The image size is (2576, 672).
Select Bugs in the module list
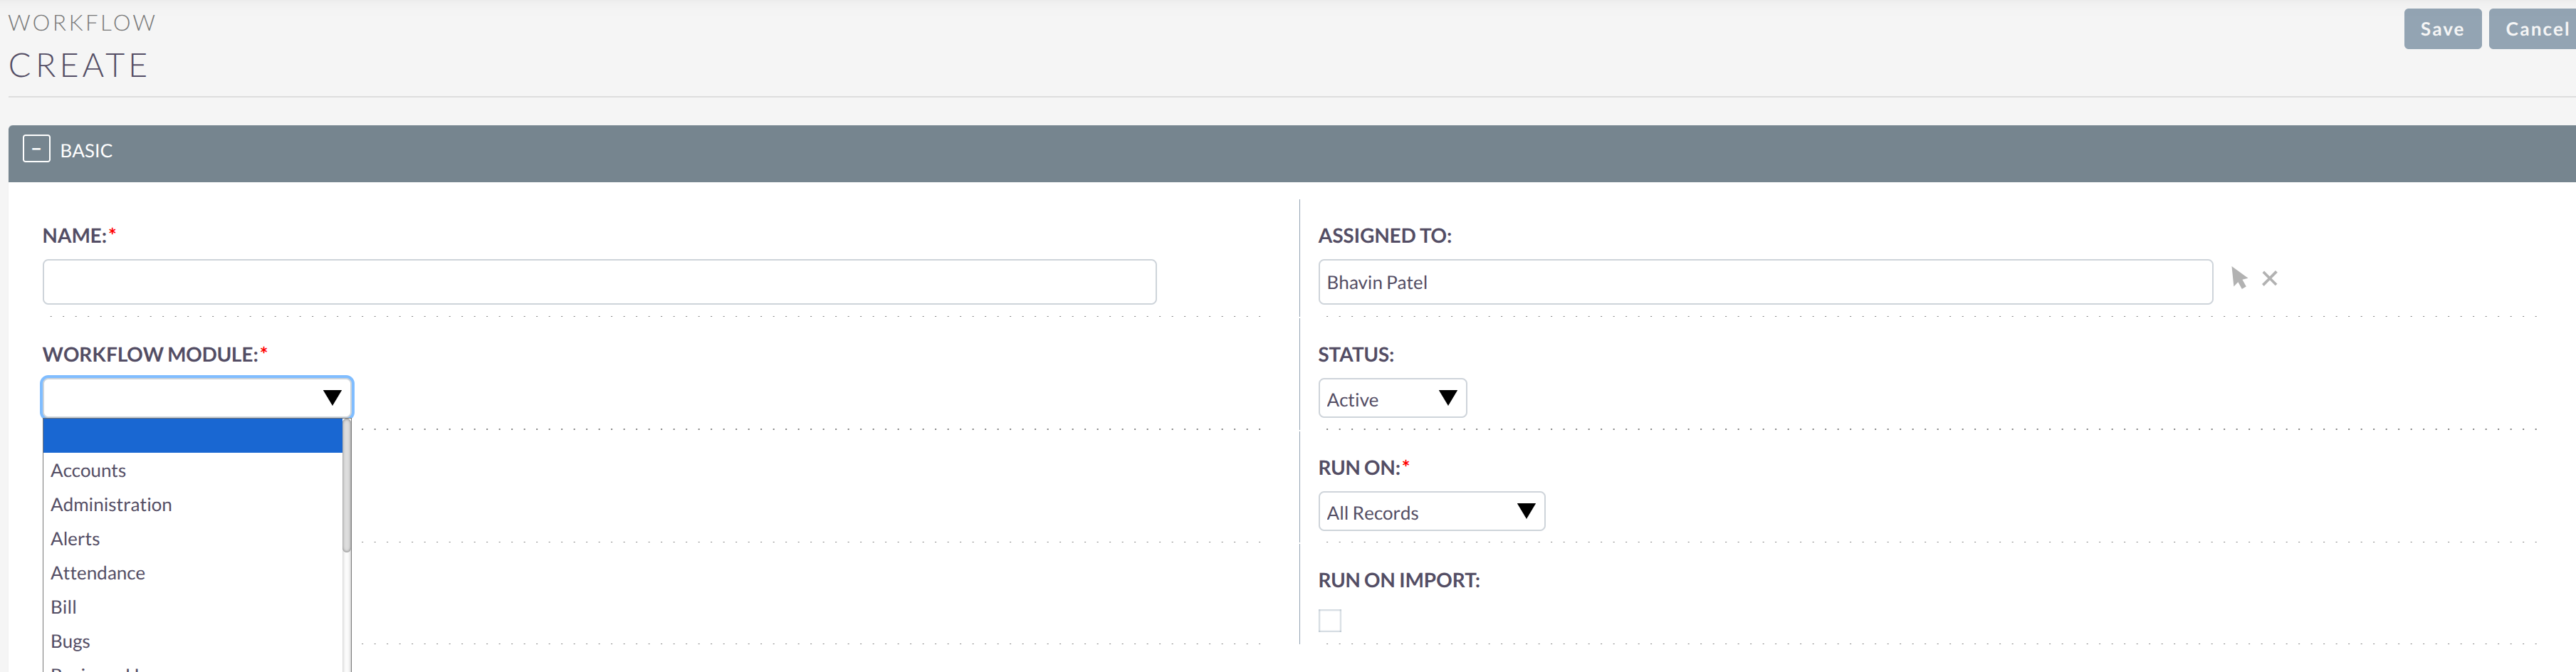pyautogui.click(x=70, y=640)
